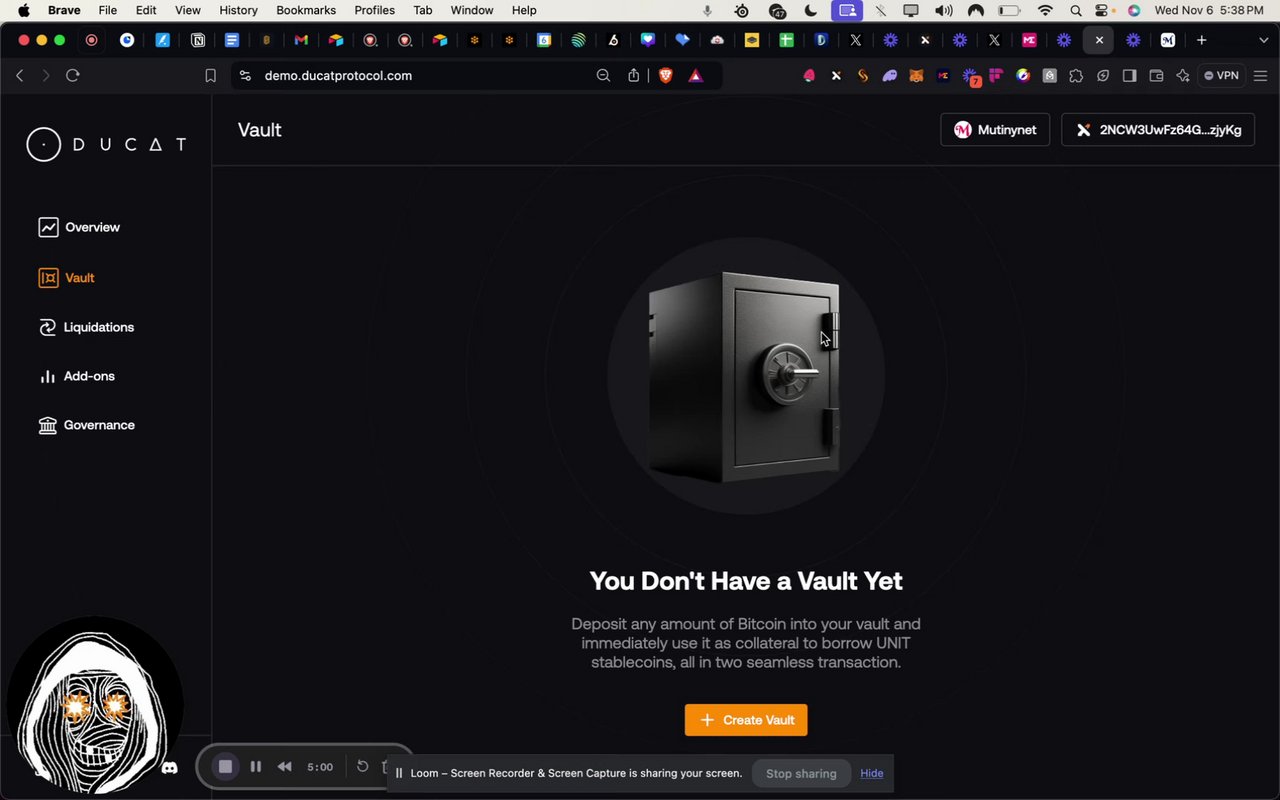Open the History menu
The height and width of the screenshot is (800, 1280).
pyautogui.click(x=238, y=10)
